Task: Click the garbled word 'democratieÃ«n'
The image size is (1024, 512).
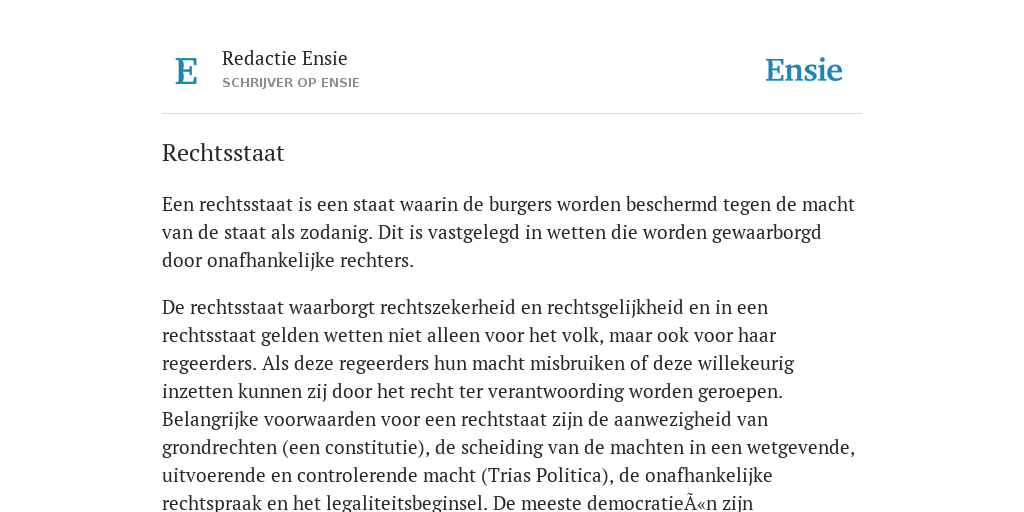Action: 662,504
